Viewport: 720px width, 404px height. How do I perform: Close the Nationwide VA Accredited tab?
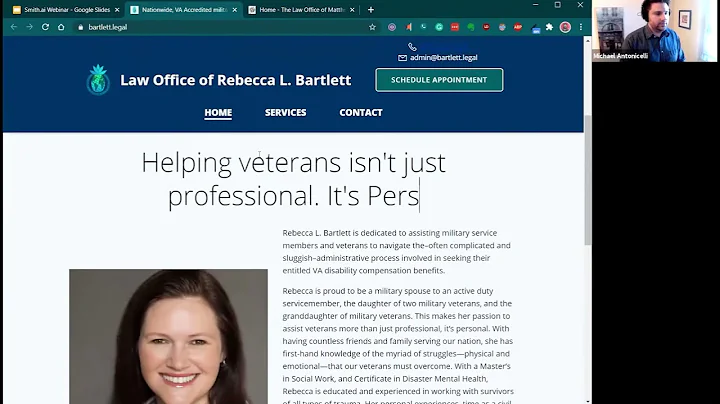coord(235,10)
